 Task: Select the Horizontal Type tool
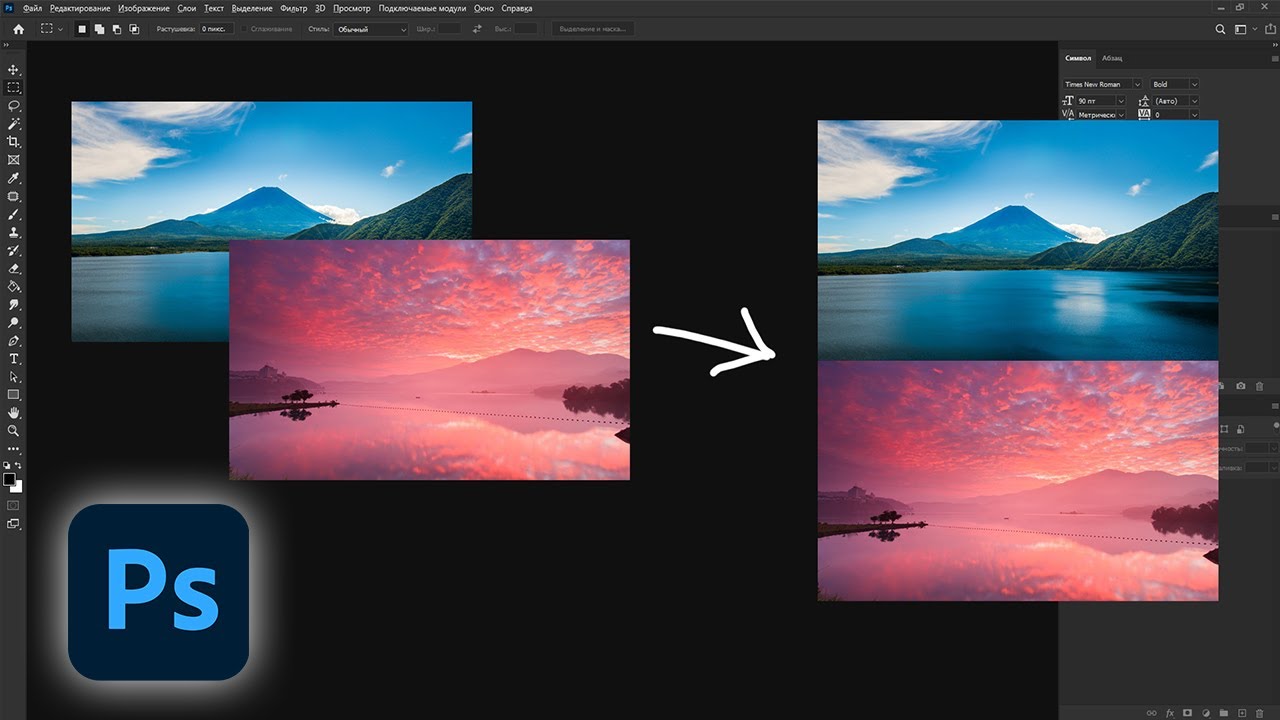[x=14, y=358]
